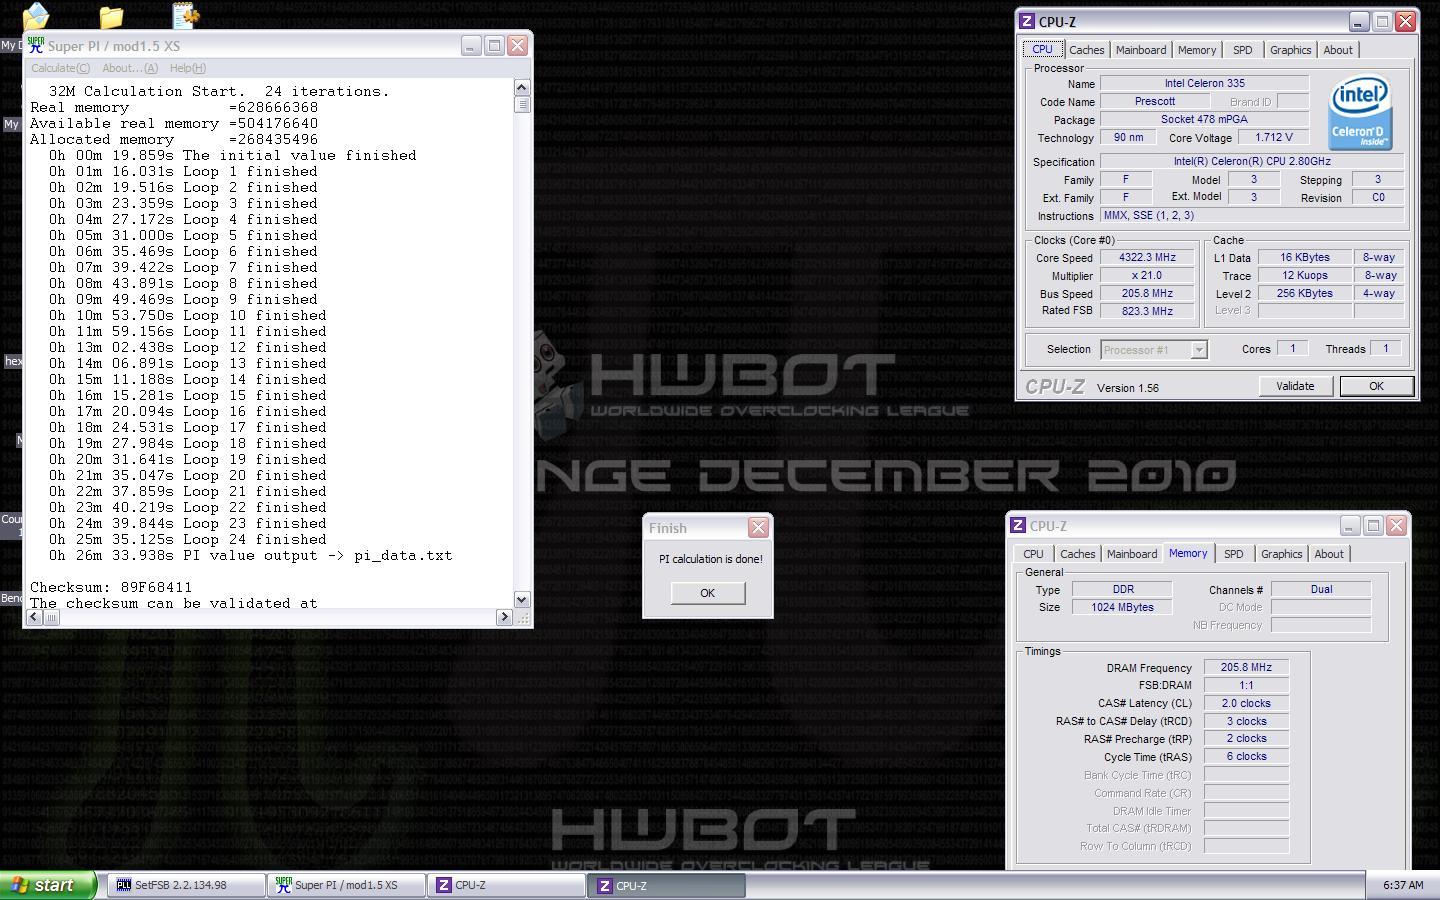Click the FSB:DRAM 1:1 value

tap(1246, 685)
